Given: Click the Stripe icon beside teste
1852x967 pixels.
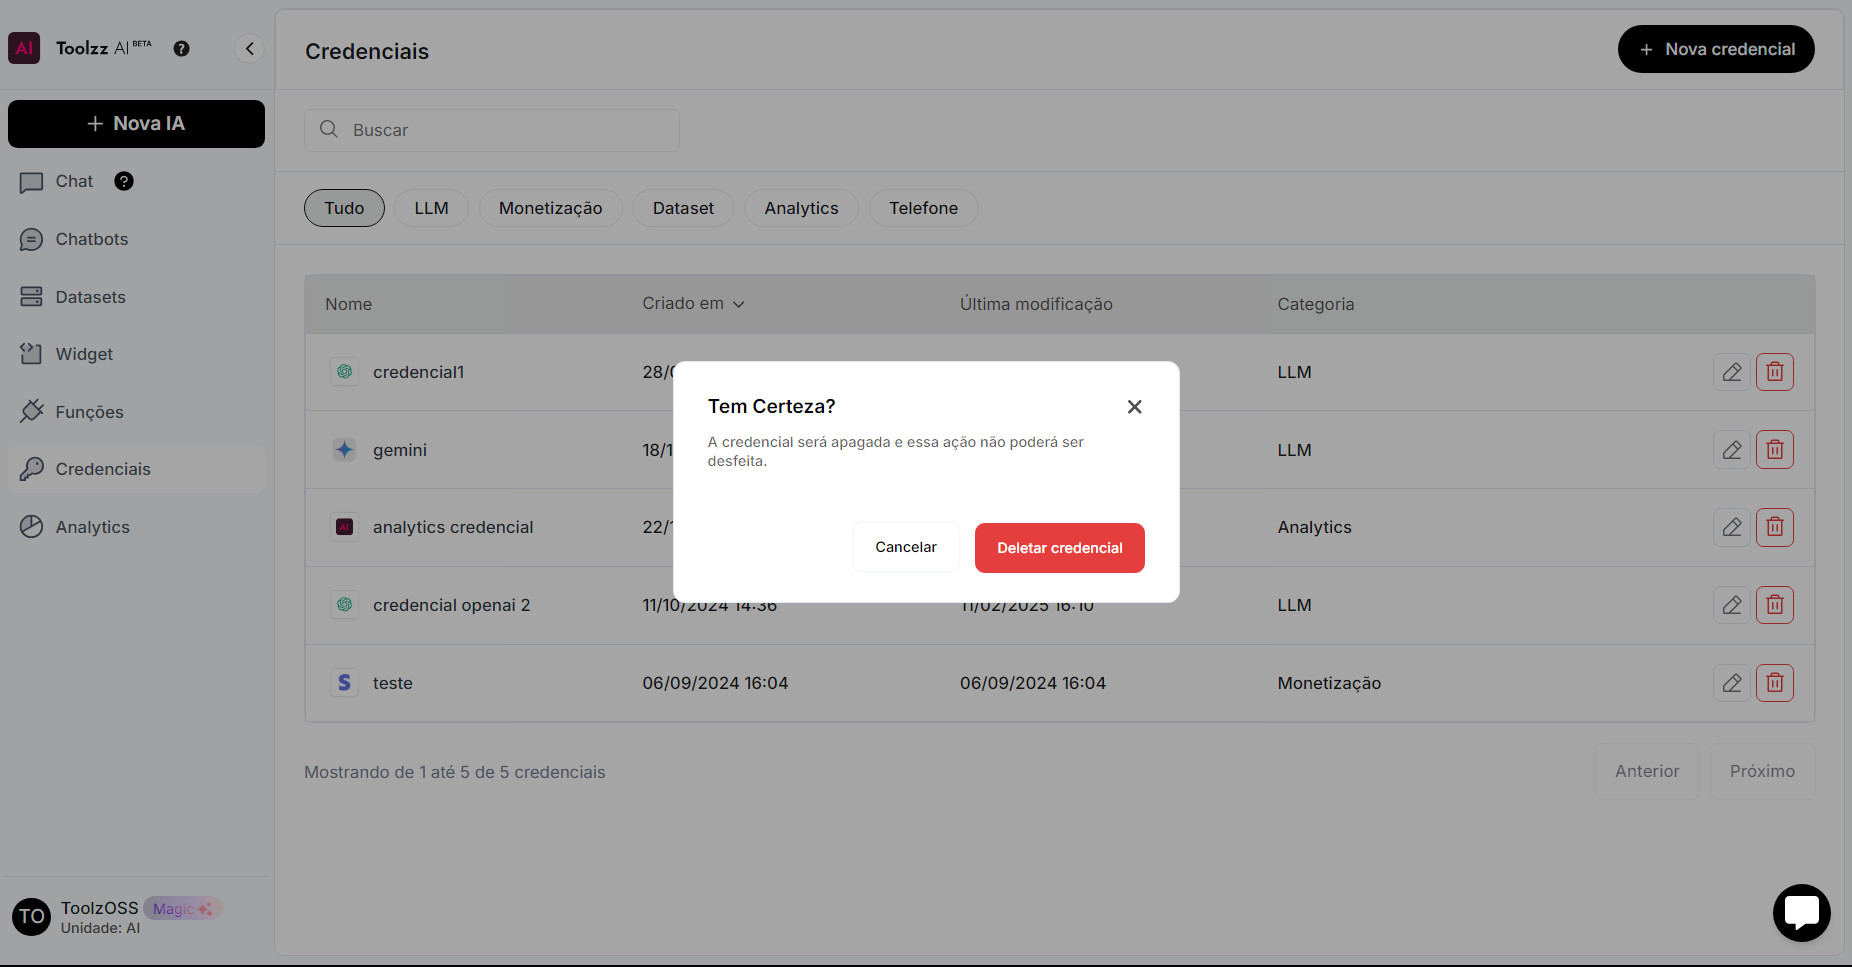Looking at the screenshot, I should point(344,683).
